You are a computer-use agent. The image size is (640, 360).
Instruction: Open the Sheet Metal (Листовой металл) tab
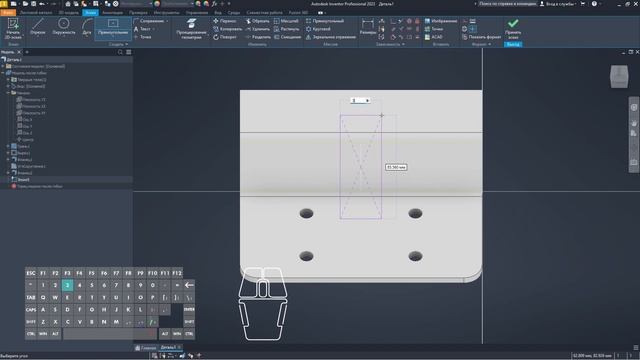point(36,13)
